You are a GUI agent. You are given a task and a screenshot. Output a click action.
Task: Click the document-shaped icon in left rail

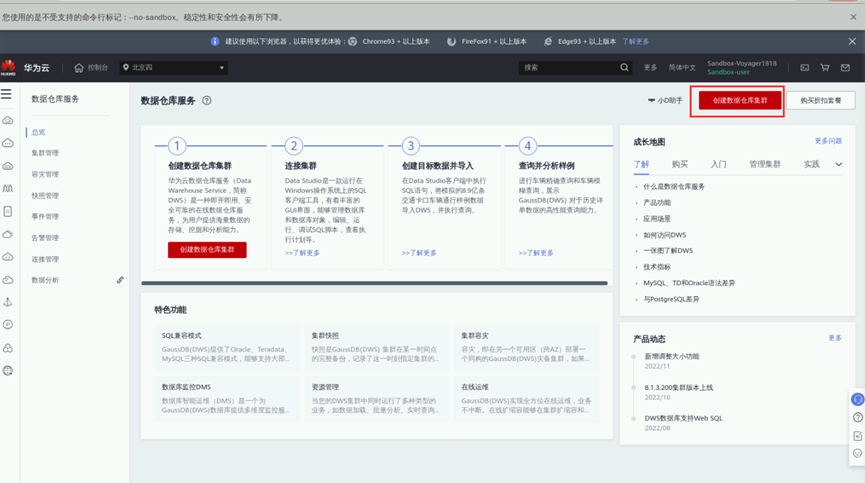(8, 211)
